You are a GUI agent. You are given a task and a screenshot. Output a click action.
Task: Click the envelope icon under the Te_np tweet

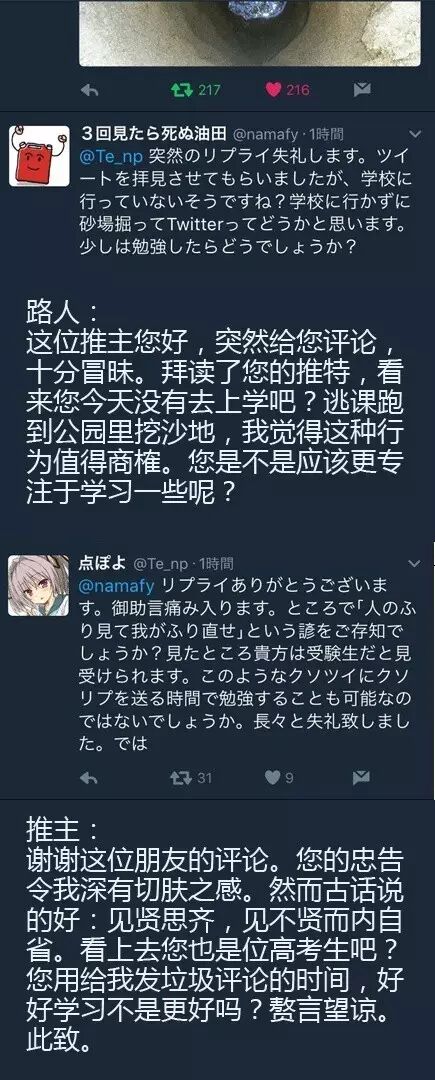tap(362, 778)
